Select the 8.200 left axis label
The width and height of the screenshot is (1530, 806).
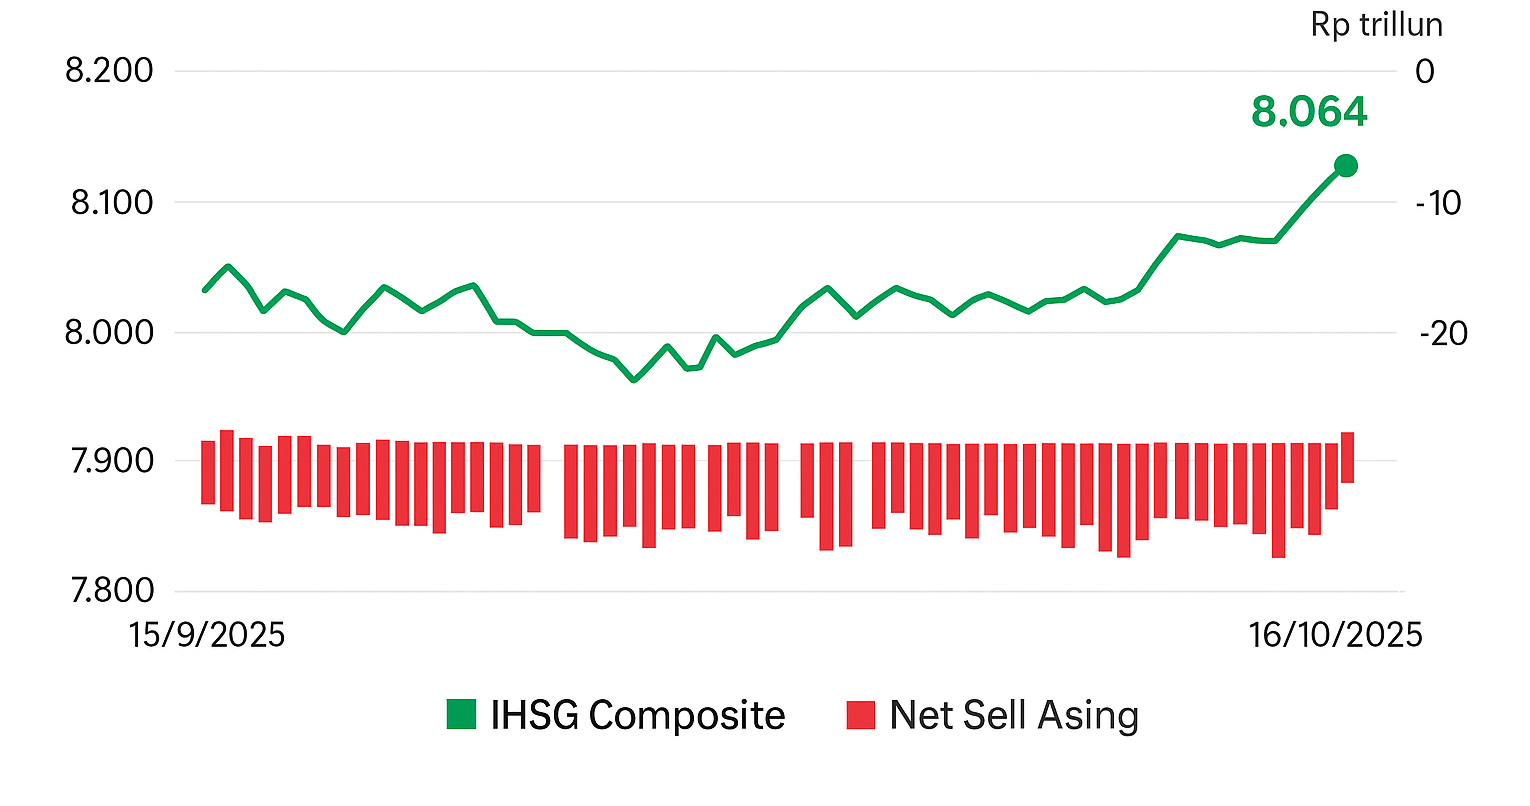tap(109, 71)
